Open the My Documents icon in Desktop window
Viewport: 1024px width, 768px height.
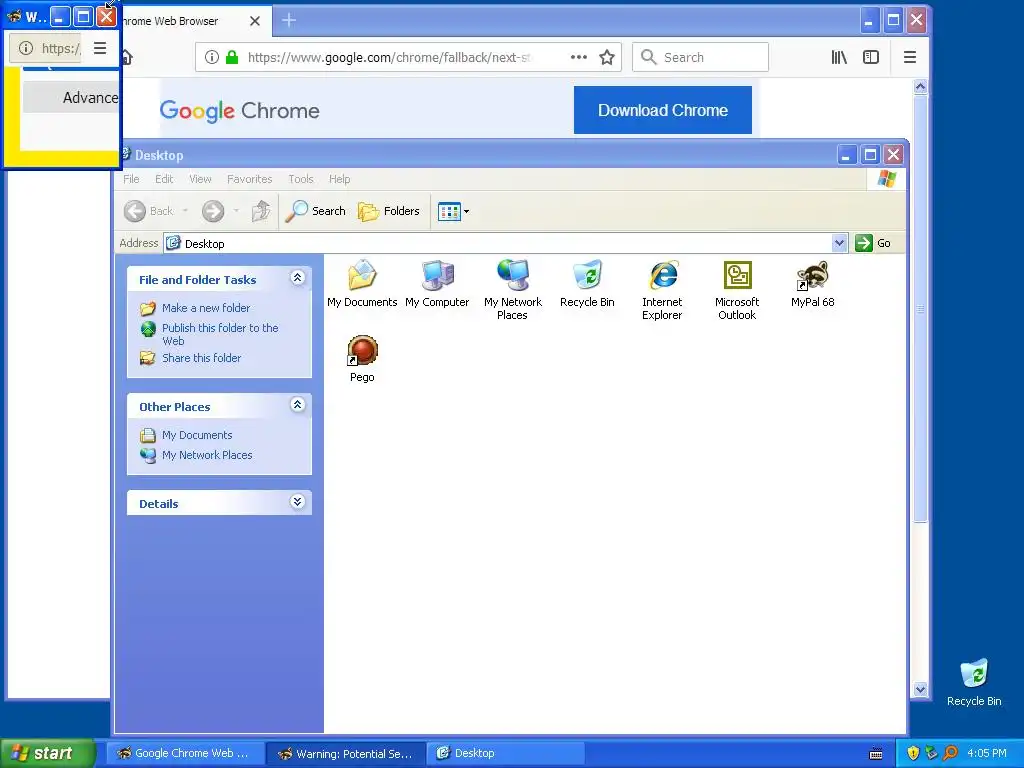[362, 283]
